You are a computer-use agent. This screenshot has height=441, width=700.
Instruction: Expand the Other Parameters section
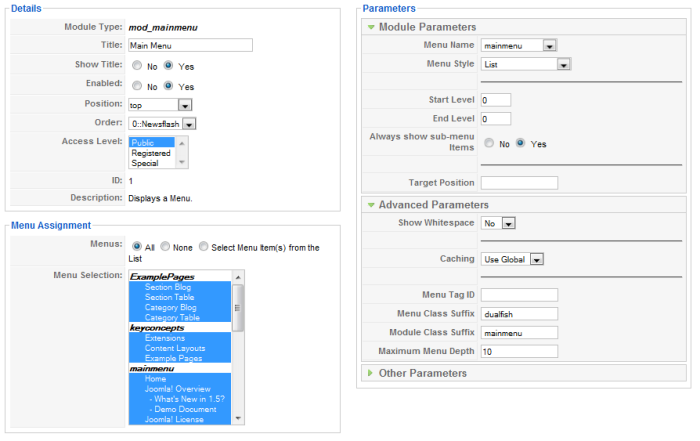pos(370,373)
